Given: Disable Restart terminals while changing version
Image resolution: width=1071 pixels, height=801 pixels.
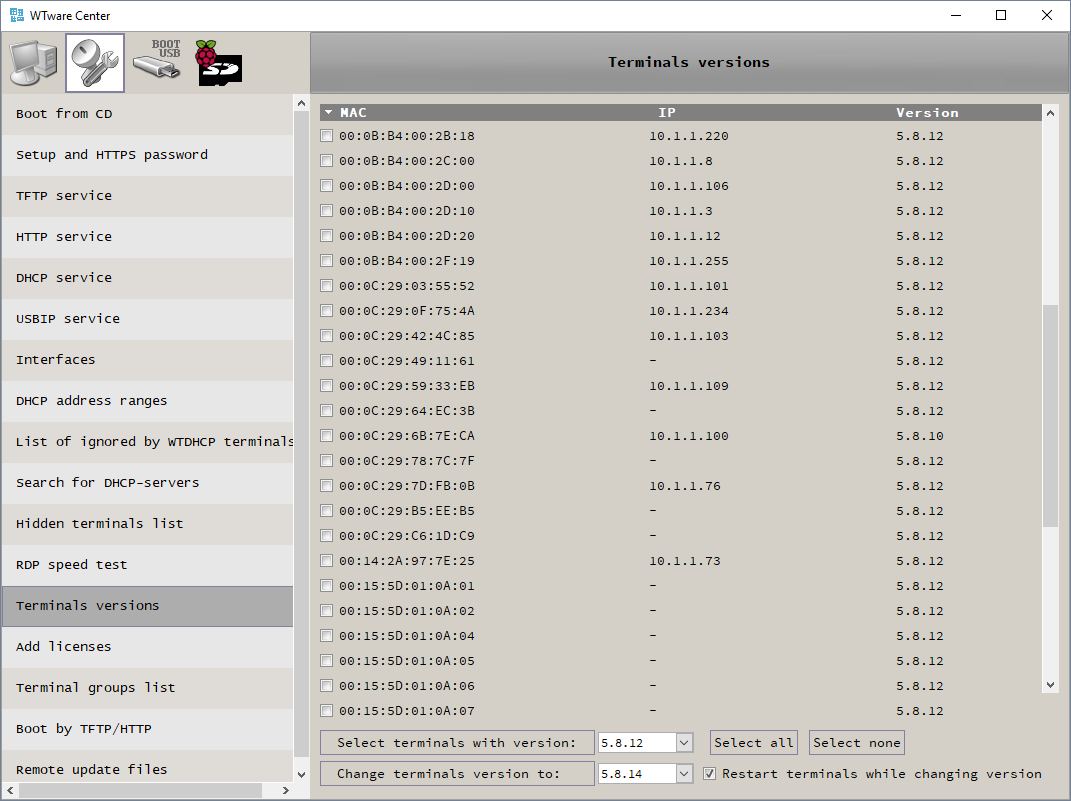Looking at the screenshot, I should [710, 774].
